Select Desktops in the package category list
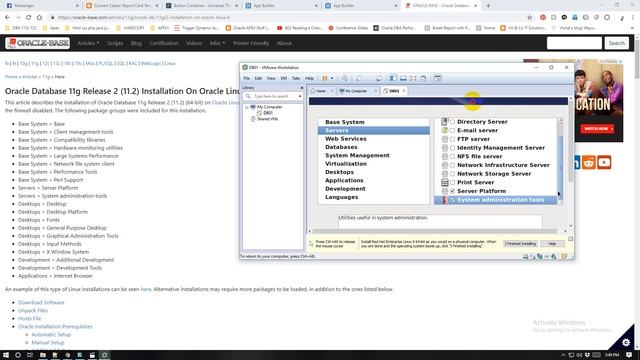 click(x=339, y=172)
